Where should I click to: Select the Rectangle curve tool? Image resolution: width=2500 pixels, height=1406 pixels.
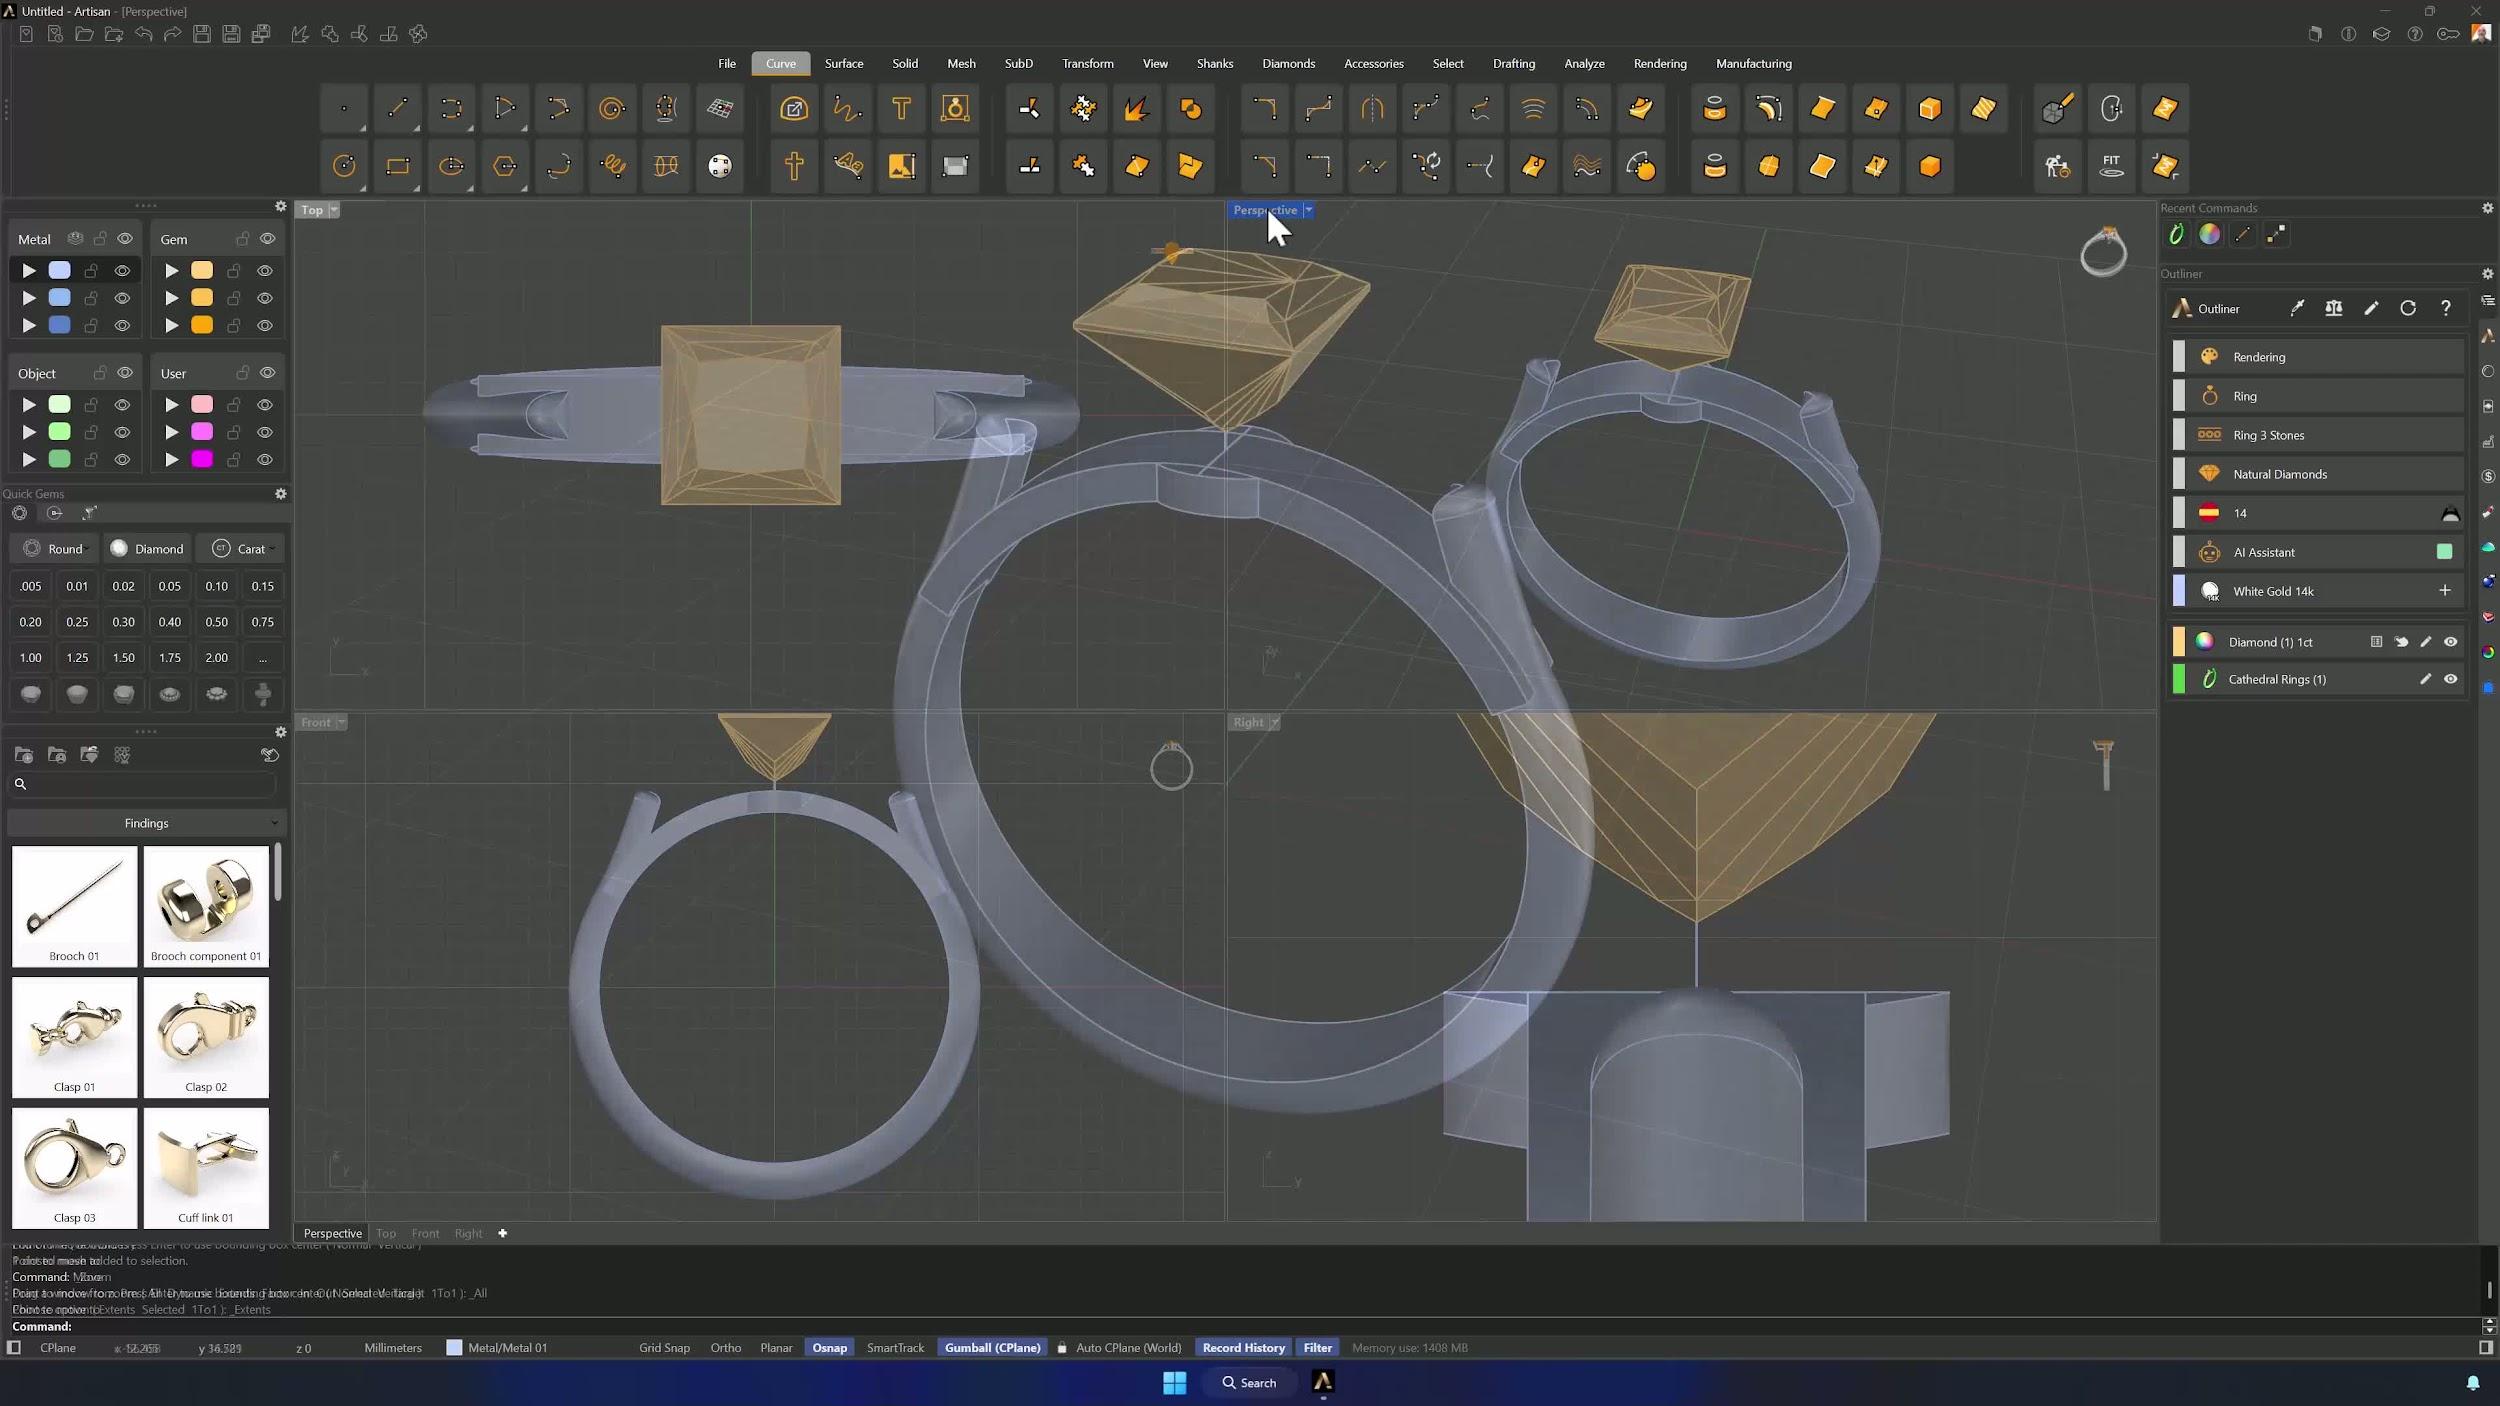click(x=398, y=166)
